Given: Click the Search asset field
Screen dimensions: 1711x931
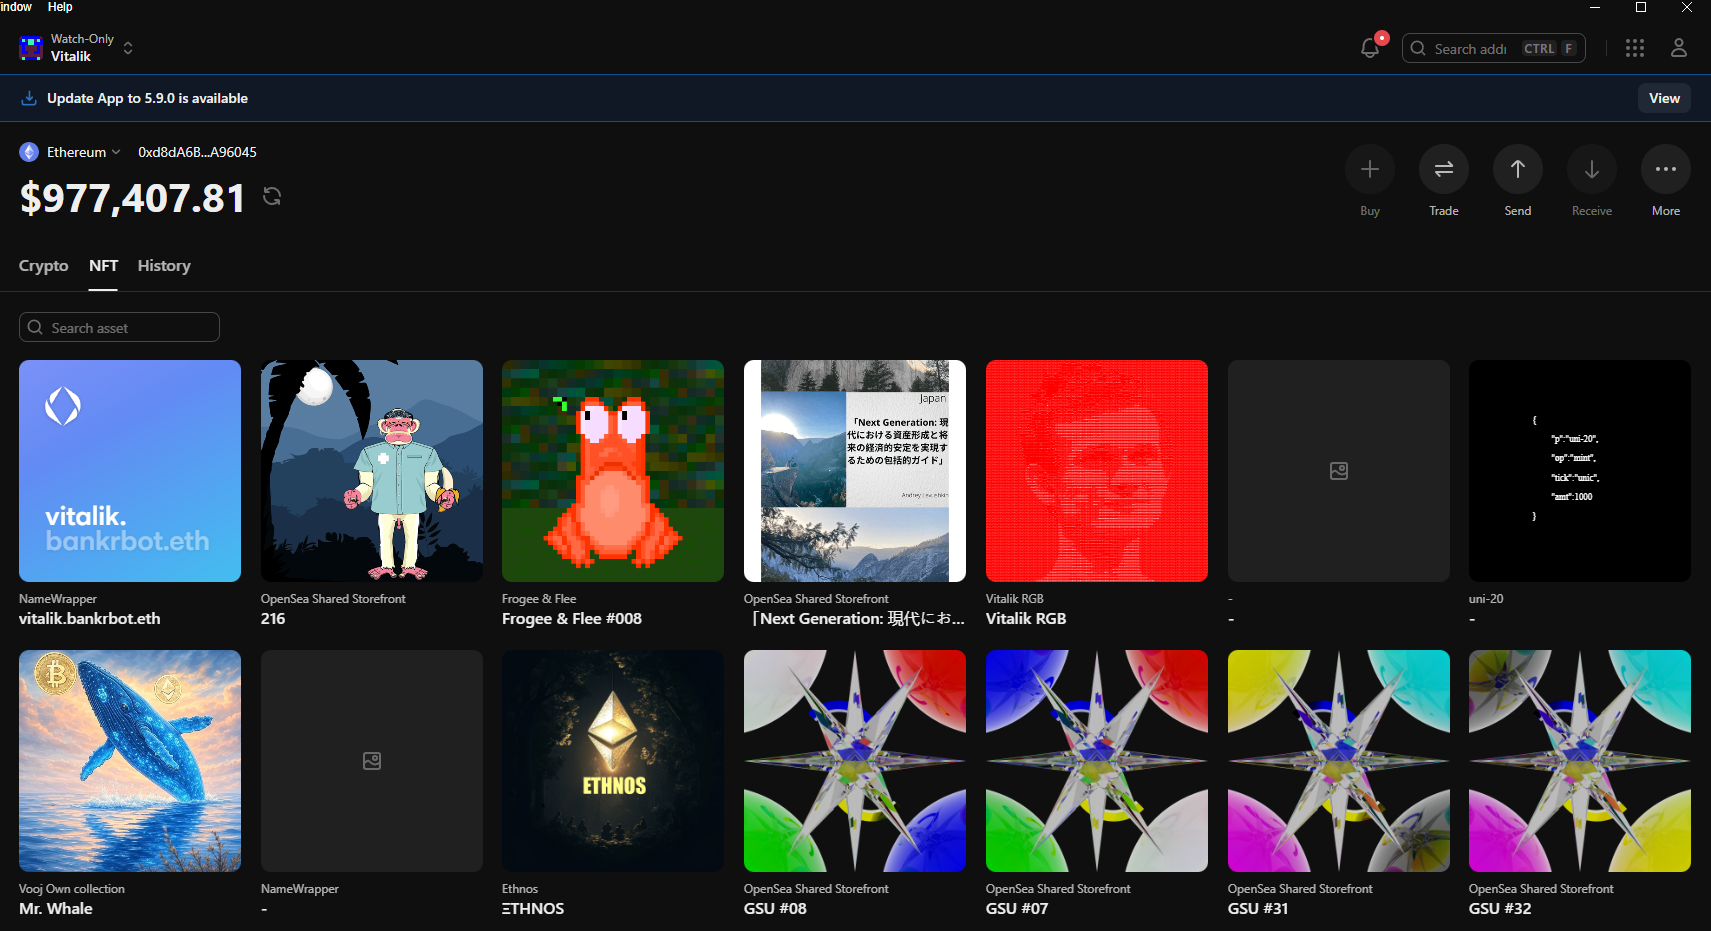Looking at the screenshot, I should pos(119,327).
